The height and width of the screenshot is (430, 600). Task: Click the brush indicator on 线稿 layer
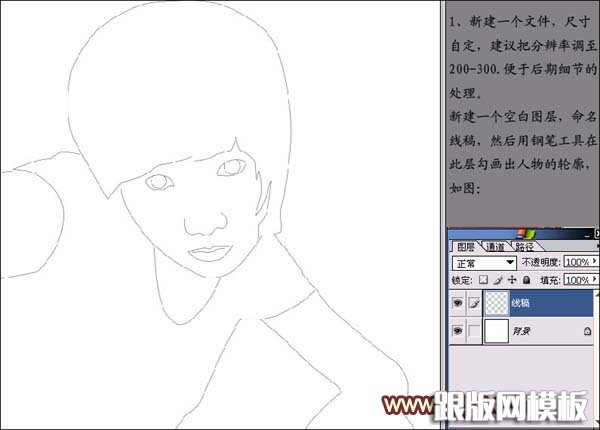[475, 301]
